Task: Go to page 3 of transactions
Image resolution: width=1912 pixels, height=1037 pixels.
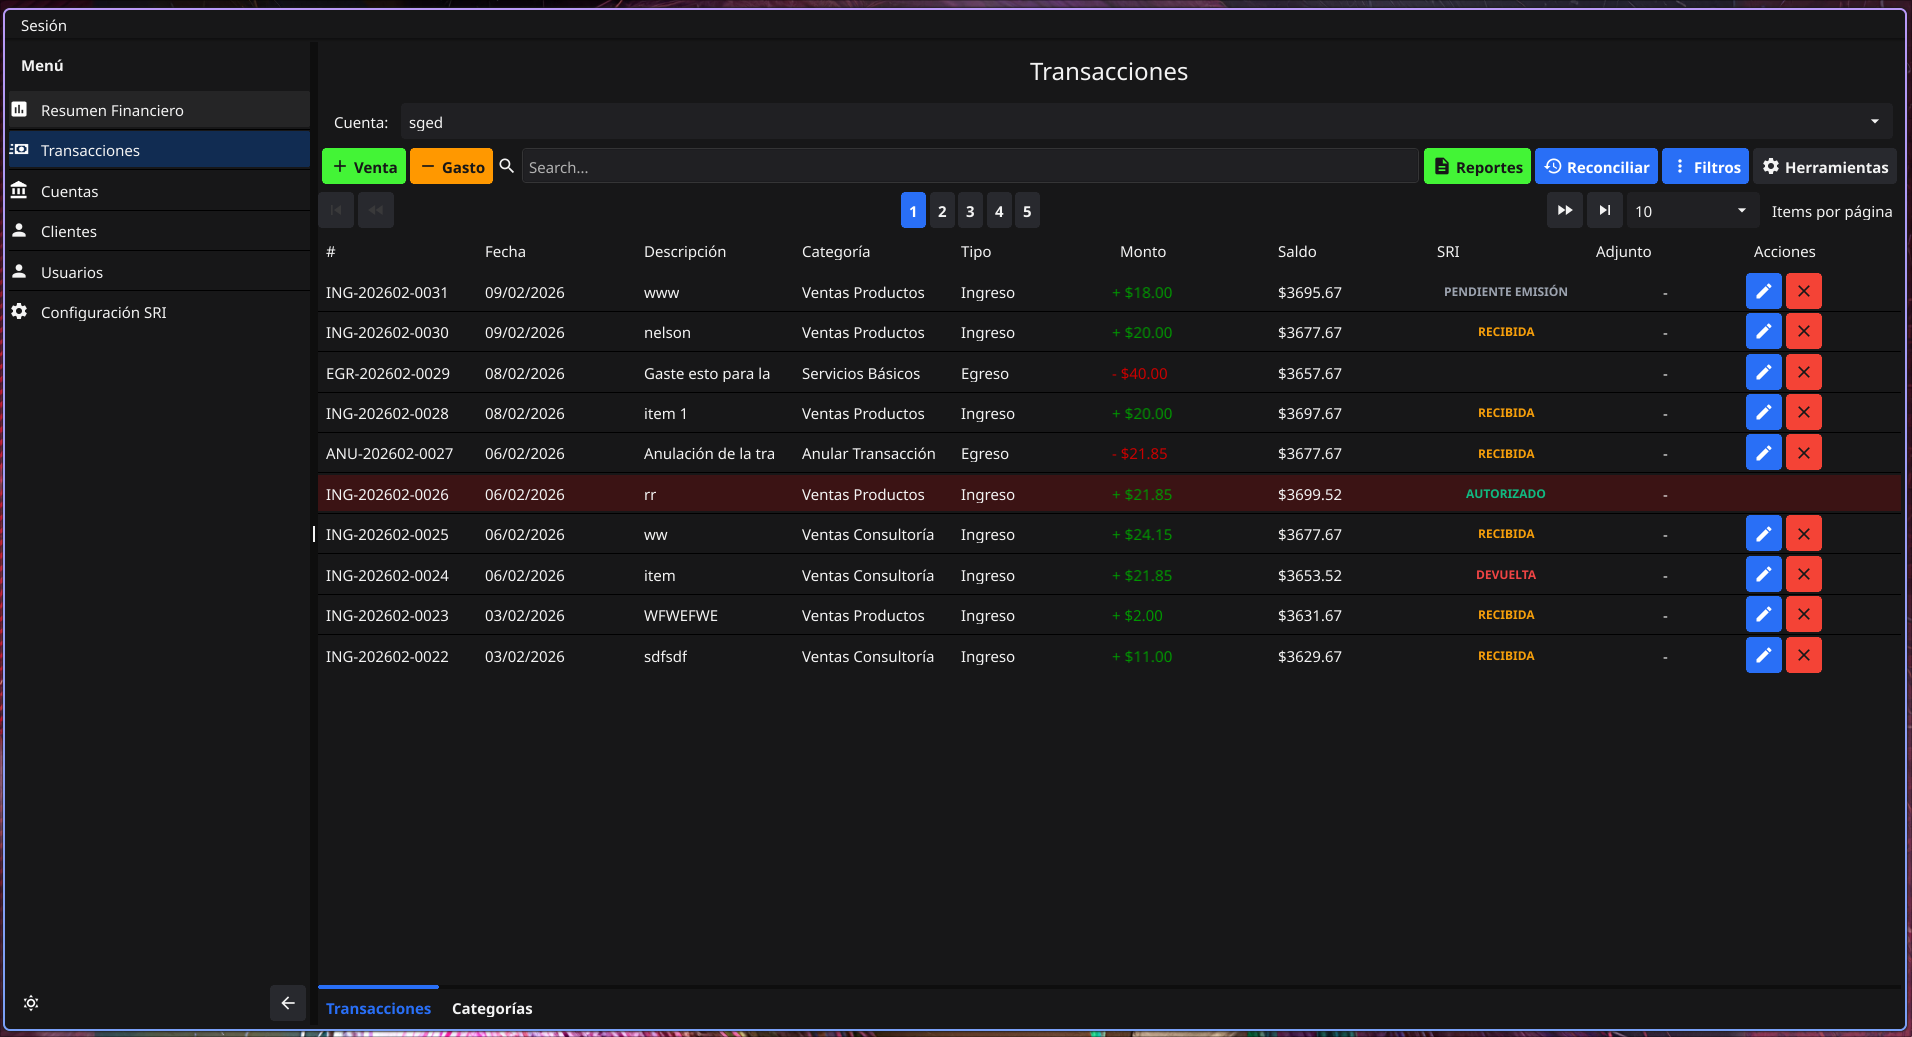Action: [x=970, y=211]
